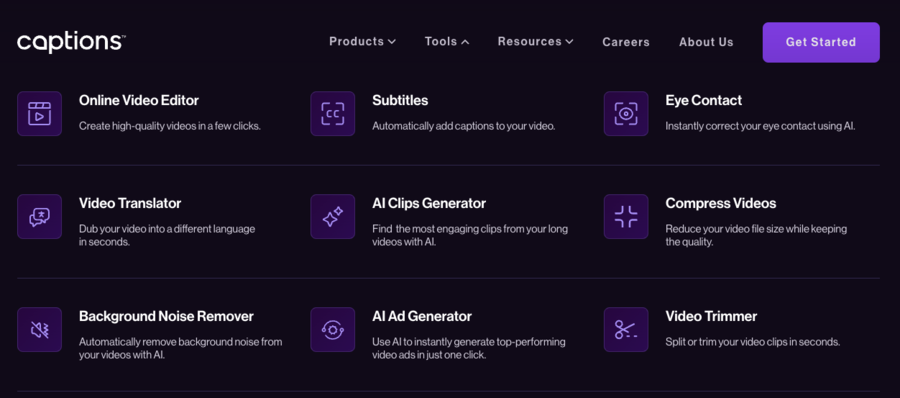
Task: Open the Compress Videos title link
Action: (x=721, y=203)
